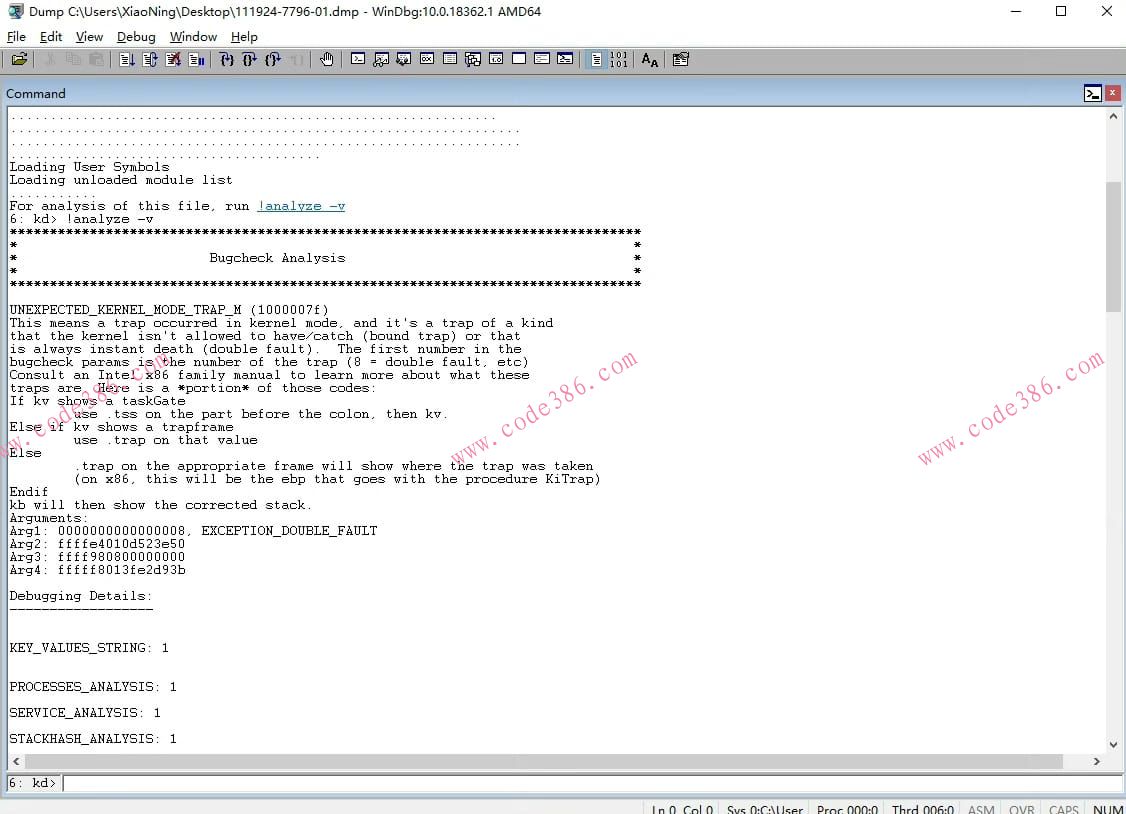This screenshot has width=1126, height=814.
Task: Click the 'Arg2: ffffe4010d523e50' line
Action: (x=97, y=543)
